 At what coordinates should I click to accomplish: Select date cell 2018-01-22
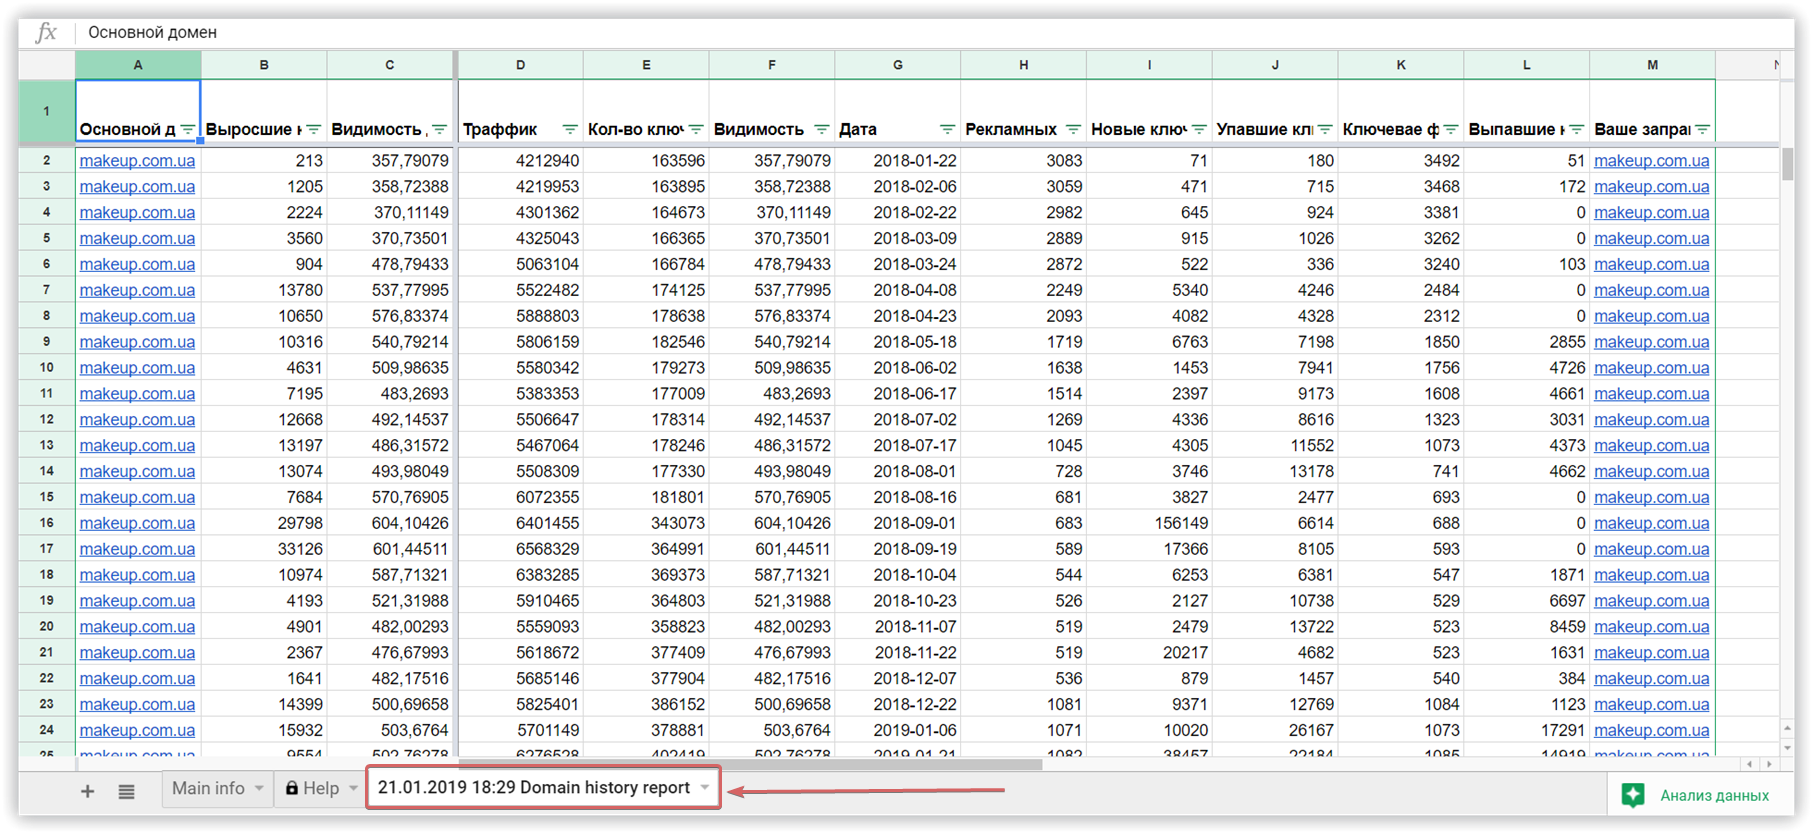click(x=897, y=160)
